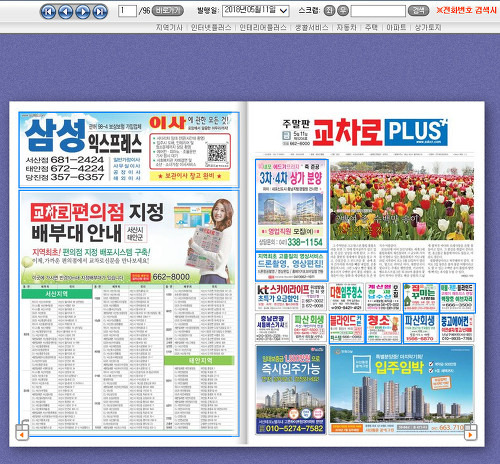Open the 생활서비스 section

click(312, 27)
